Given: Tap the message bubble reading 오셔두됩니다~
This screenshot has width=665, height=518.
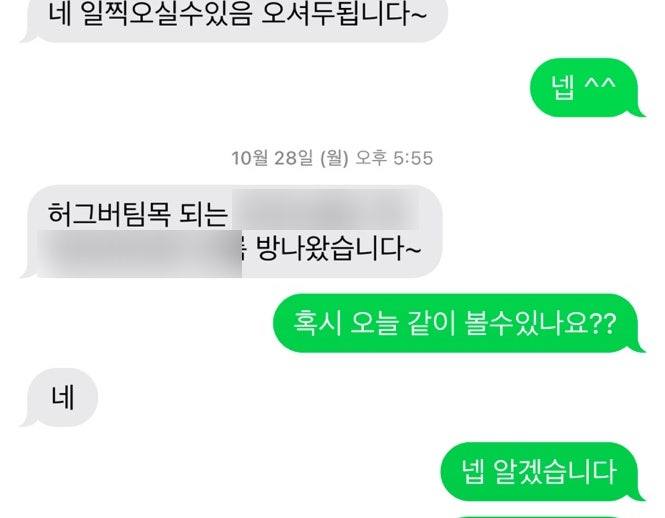Looking at the screenshot, I should pos(234,17).
